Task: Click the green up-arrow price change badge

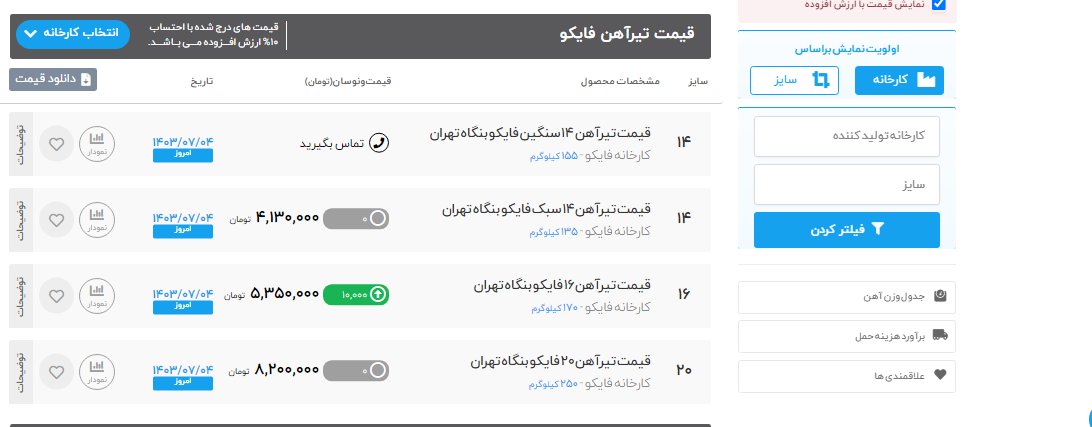Action: coord(356,295)
